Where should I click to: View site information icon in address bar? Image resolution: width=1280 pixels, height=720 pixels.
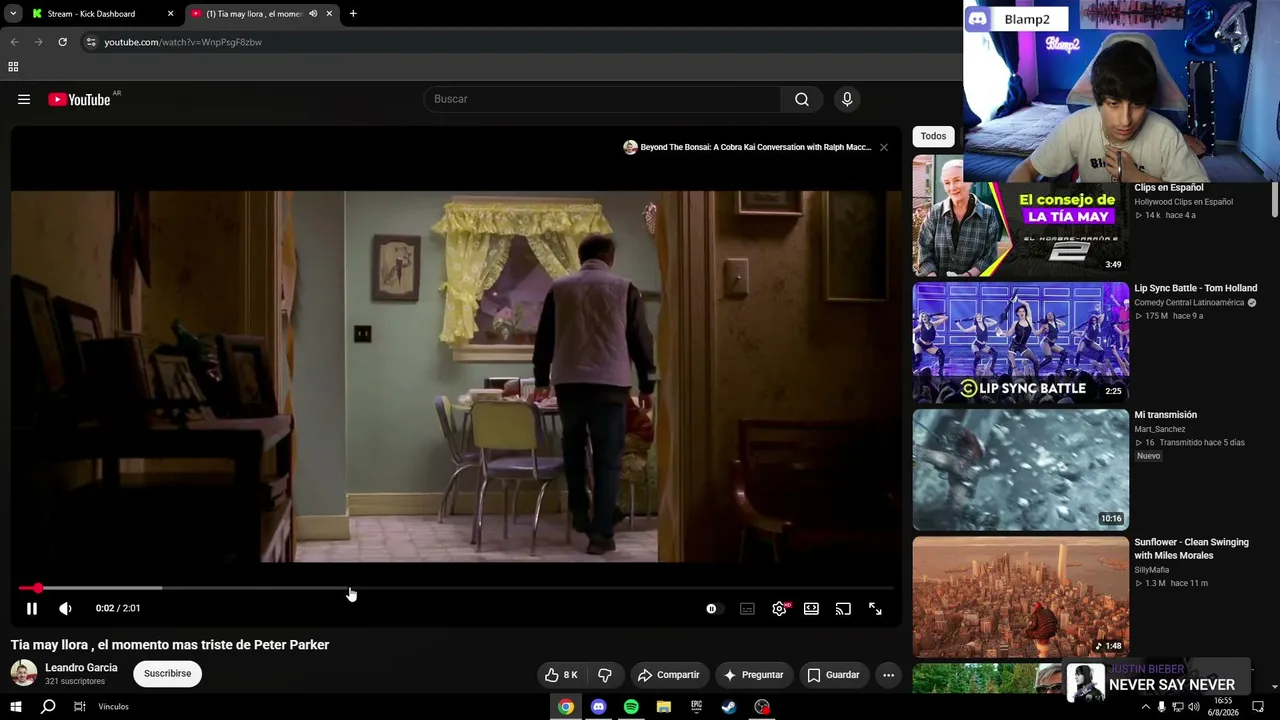click(91, 42)
